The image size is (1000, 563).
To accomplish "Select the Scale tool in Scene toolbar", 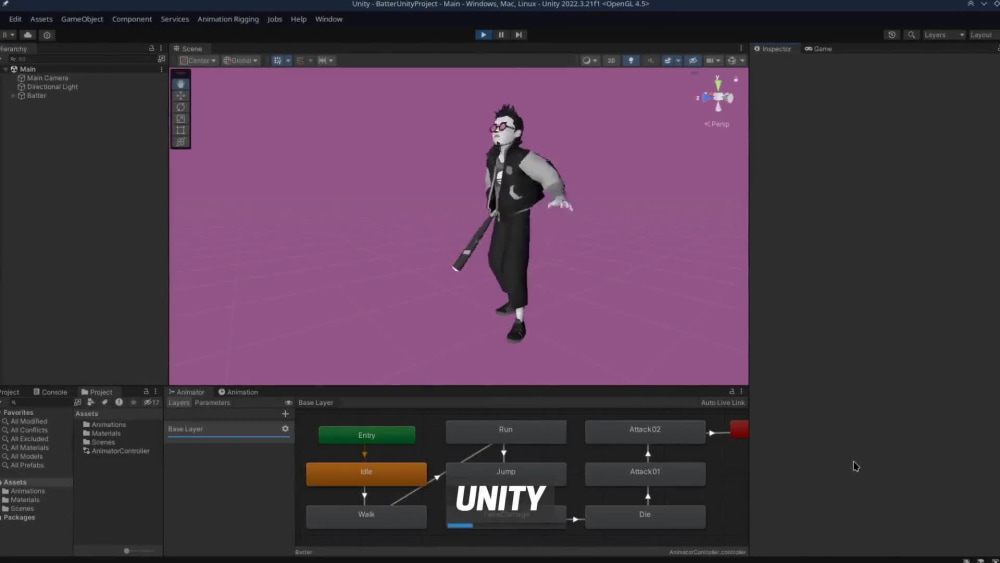I will point(180,119).
